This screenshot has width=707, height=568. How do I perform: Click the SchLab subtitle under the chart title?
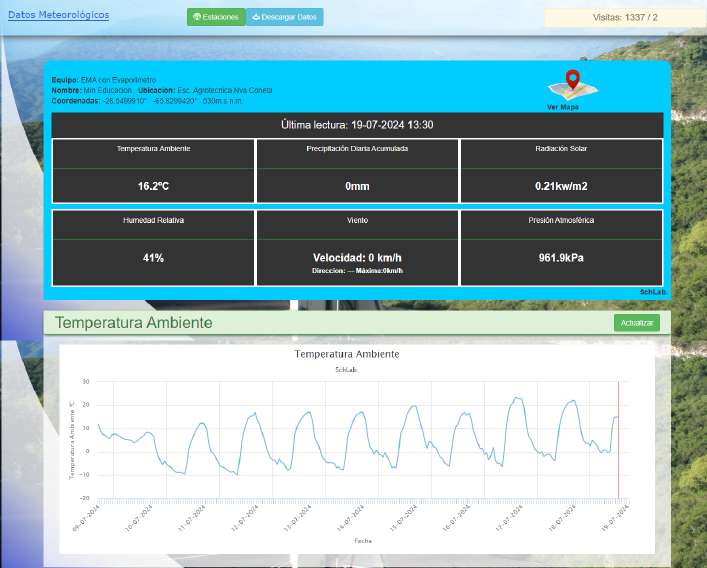pos(346,370)
